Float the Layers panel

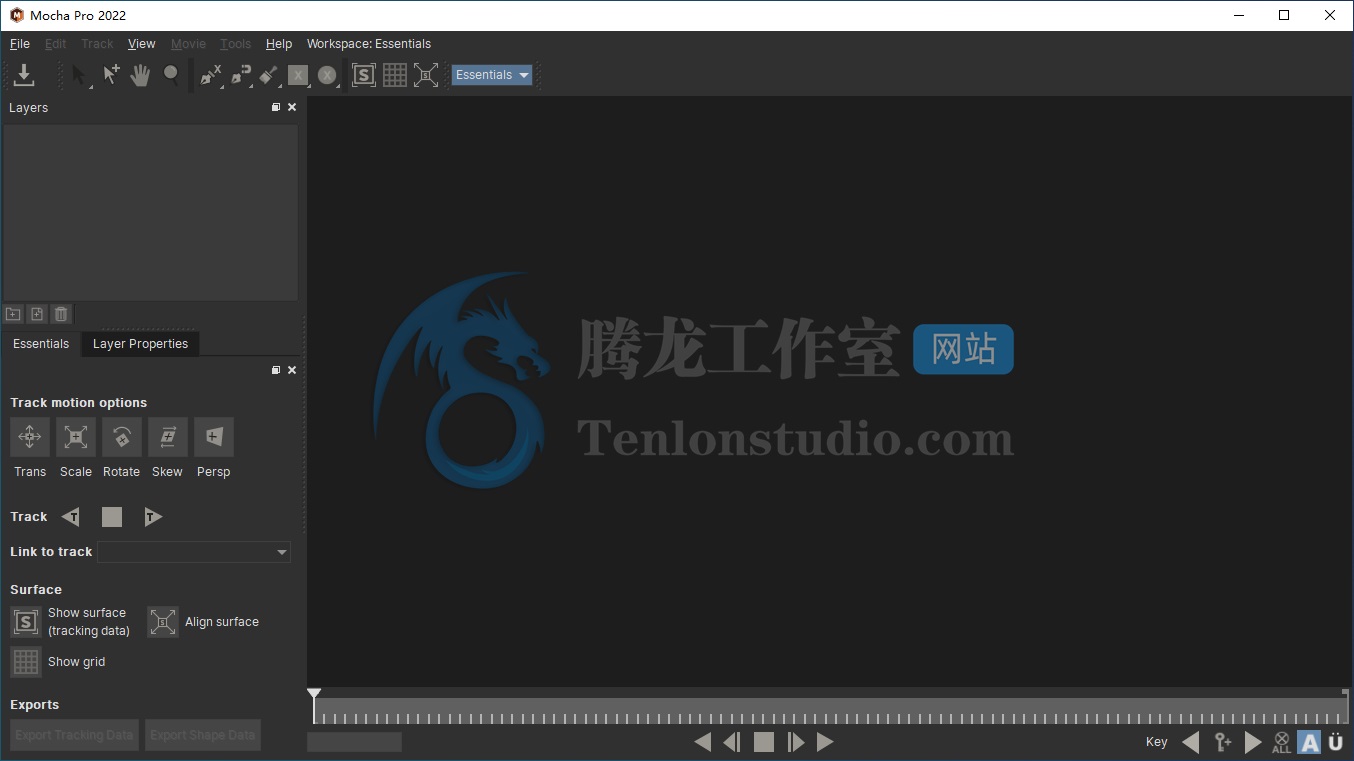(276, 107)
